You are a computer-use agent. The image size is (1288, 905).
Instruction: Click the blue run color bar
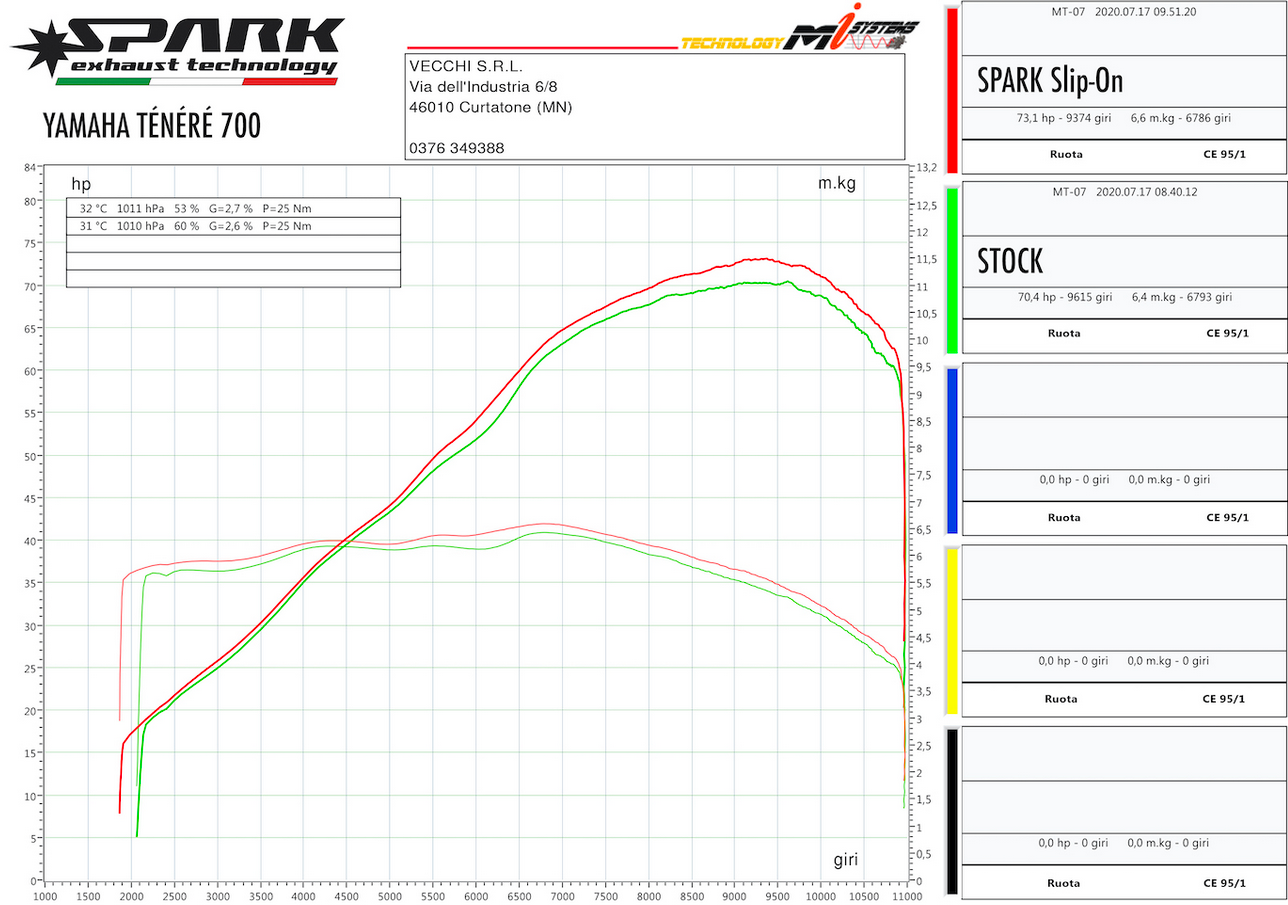coord(952,450)
